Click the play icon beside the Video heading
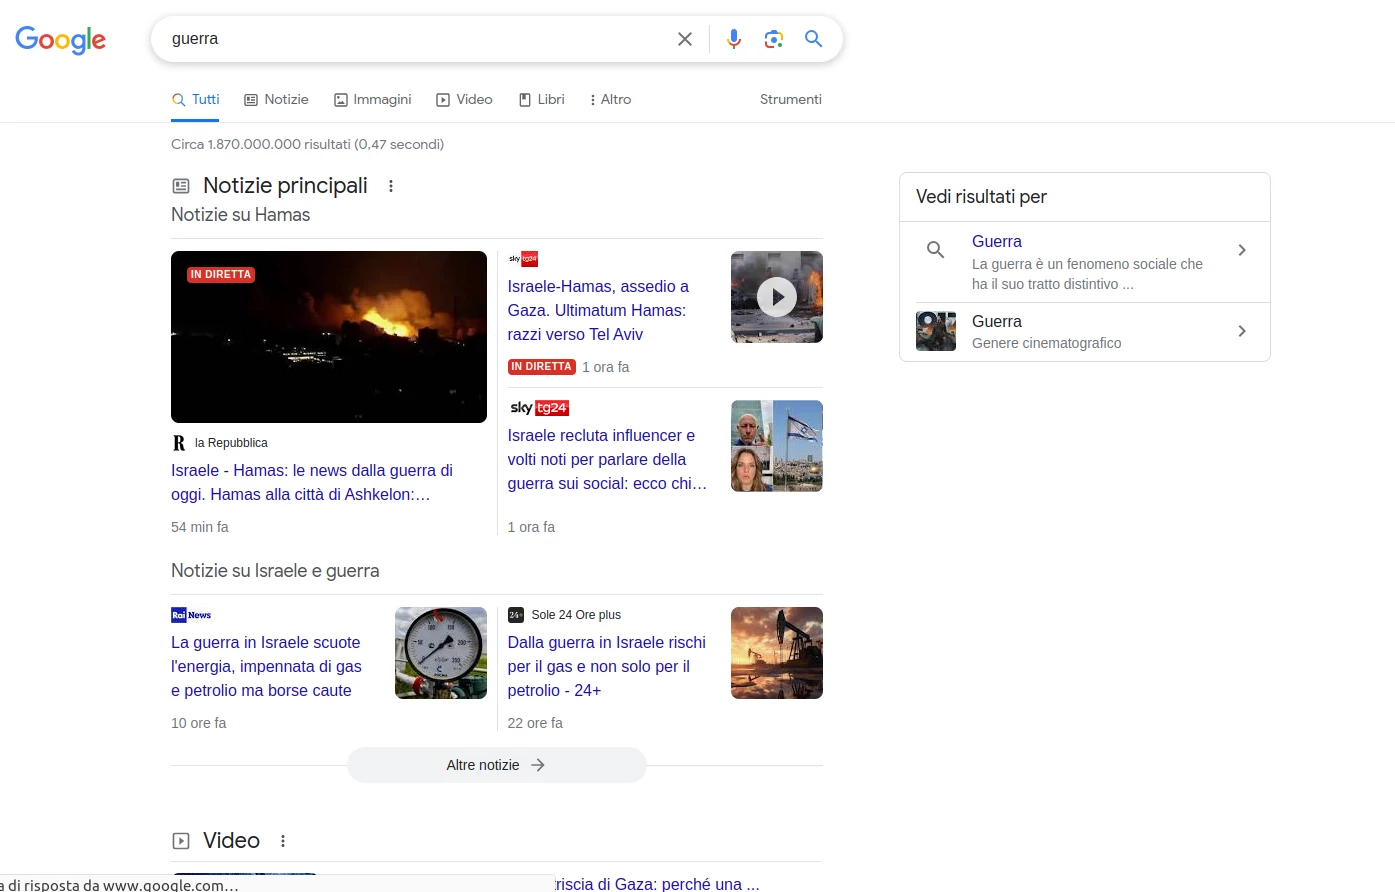The height and width of the screenshot is (892, 1395). tap(181, 841)
